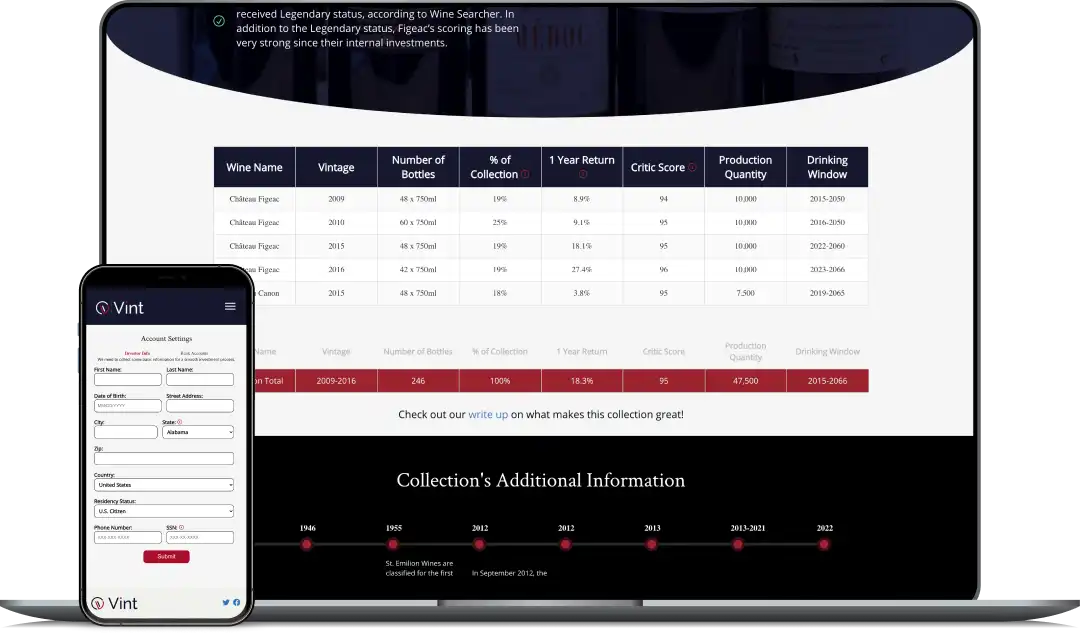The height and width of the screenshot is (635, 1080).
Task: Click the 2019-2065 drinking window cell
Action: (x=827, y=293)
